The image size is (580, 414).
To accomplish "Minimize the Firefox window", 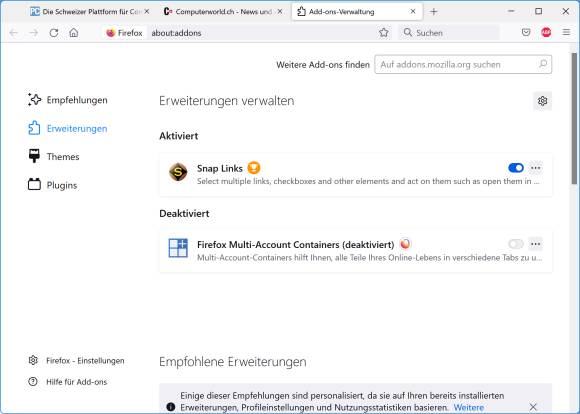I will (x=511, y=11).
